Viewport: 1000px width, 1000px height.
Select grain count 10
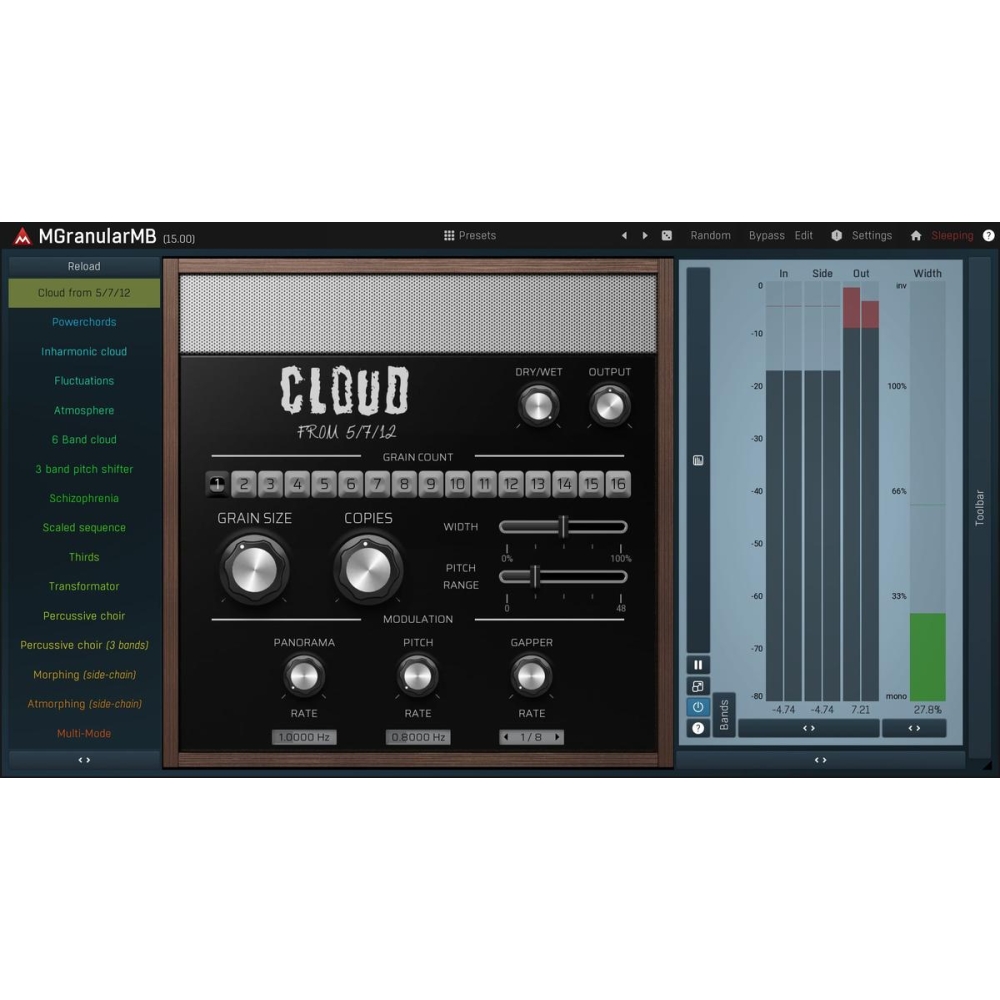coord(457,484)
